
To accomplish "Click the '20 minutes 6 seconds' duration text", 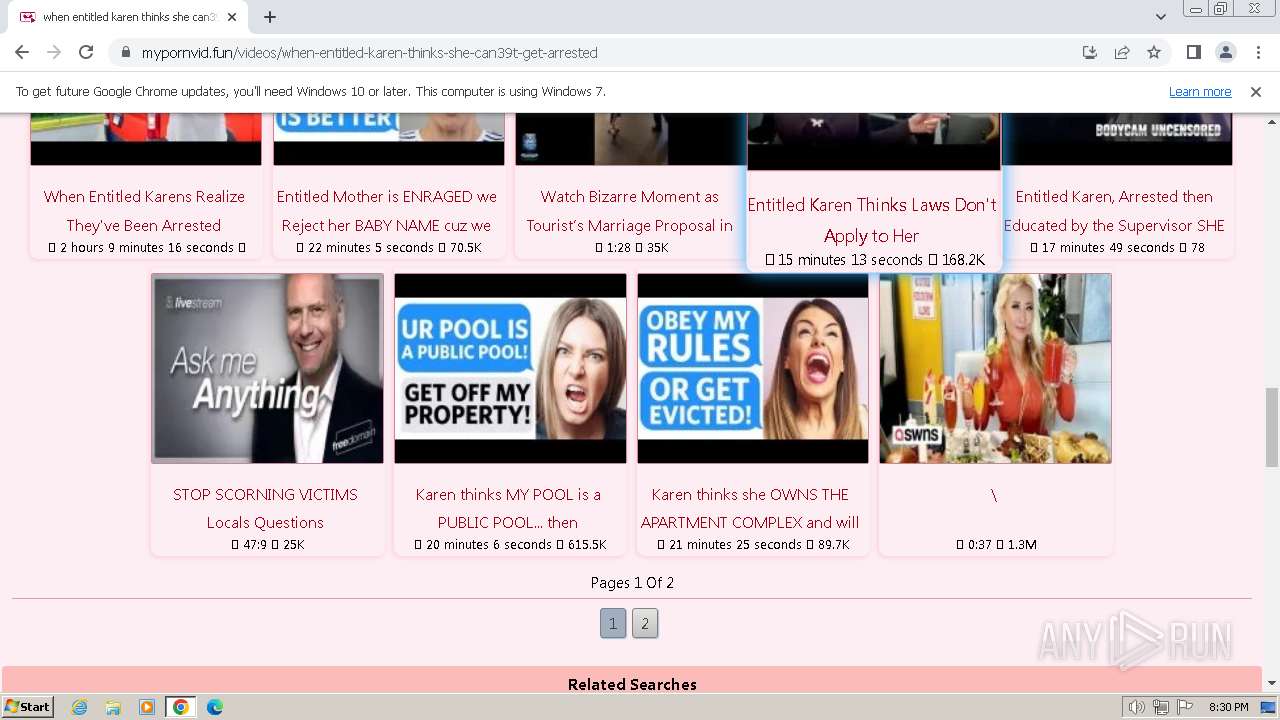I will click(x=489, y=545).
